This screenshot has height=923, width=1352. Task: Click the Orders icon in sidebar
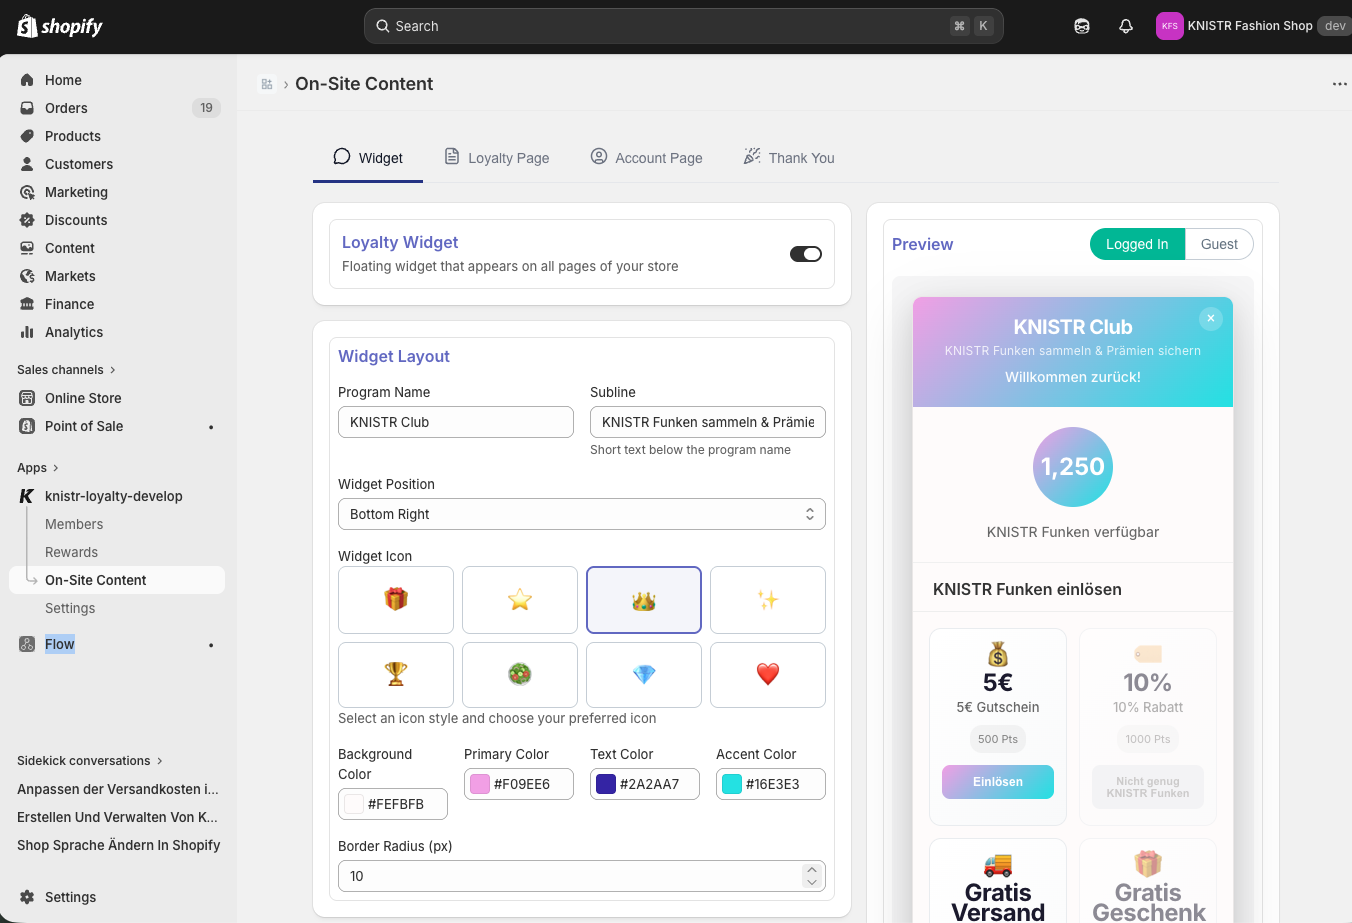(27, 108)
